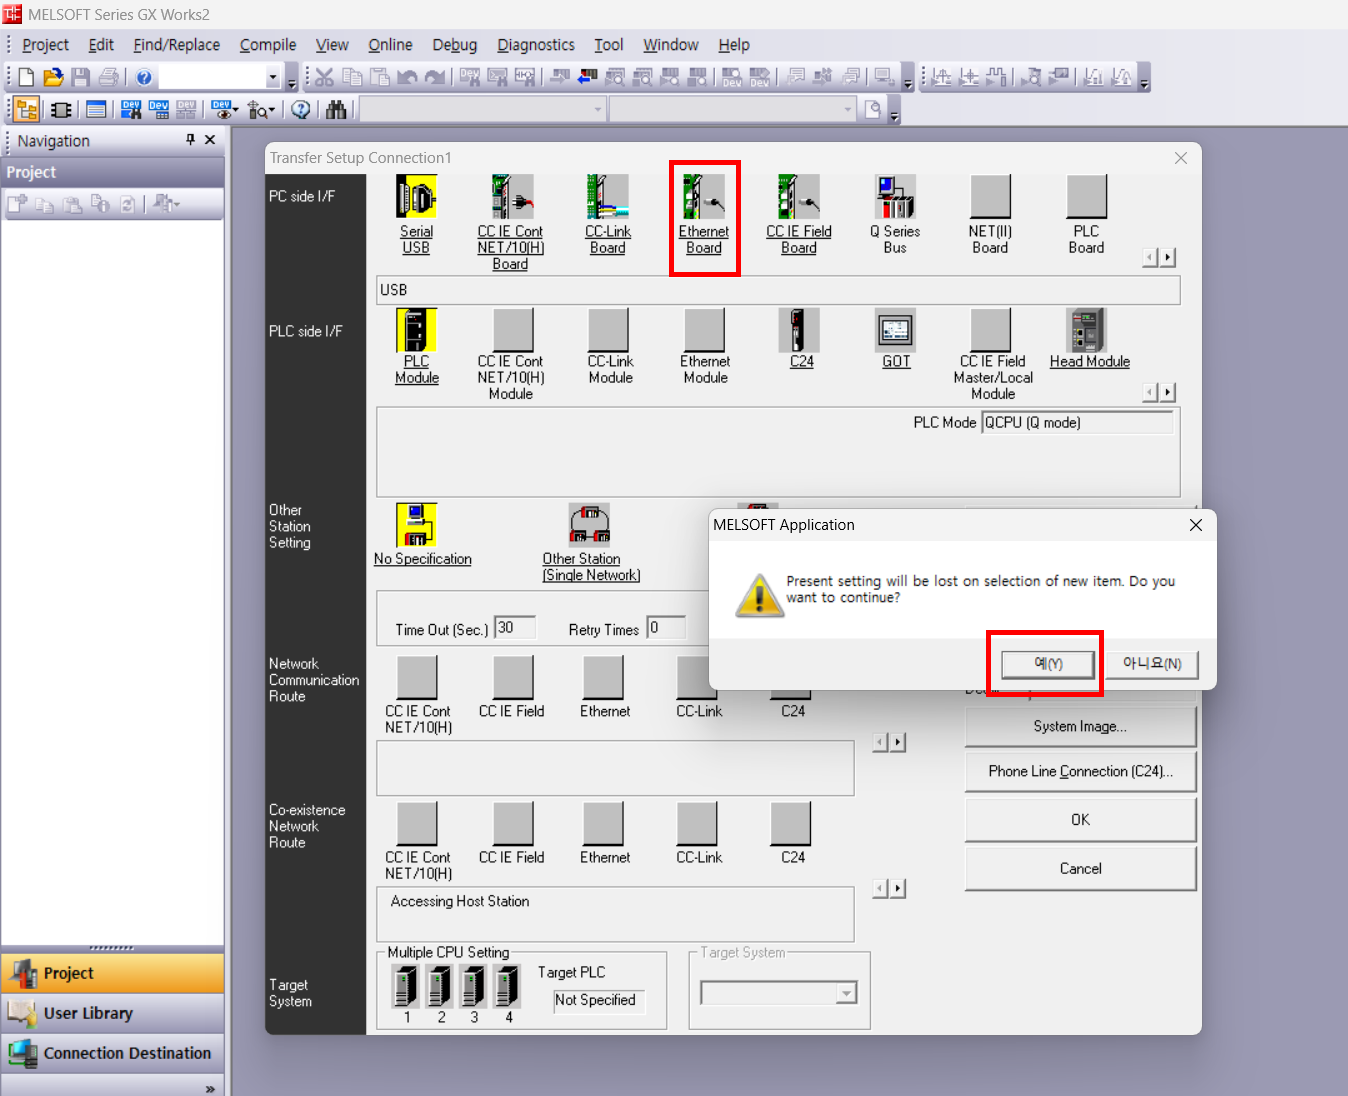Close the Navigation panel
The width and height of the screenshot is (1348, 1096).
(210, 140)
